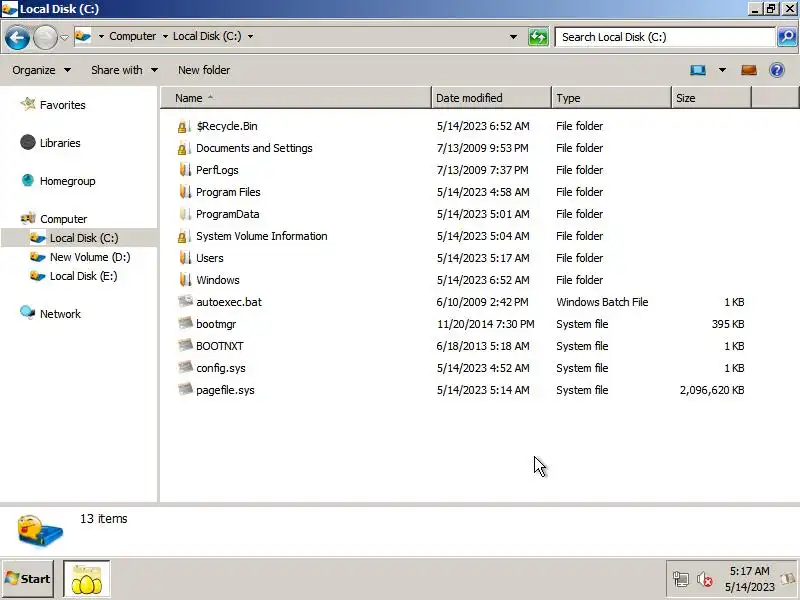
Task: Select the BOOTNXT file name
Action: click(219, 346)
